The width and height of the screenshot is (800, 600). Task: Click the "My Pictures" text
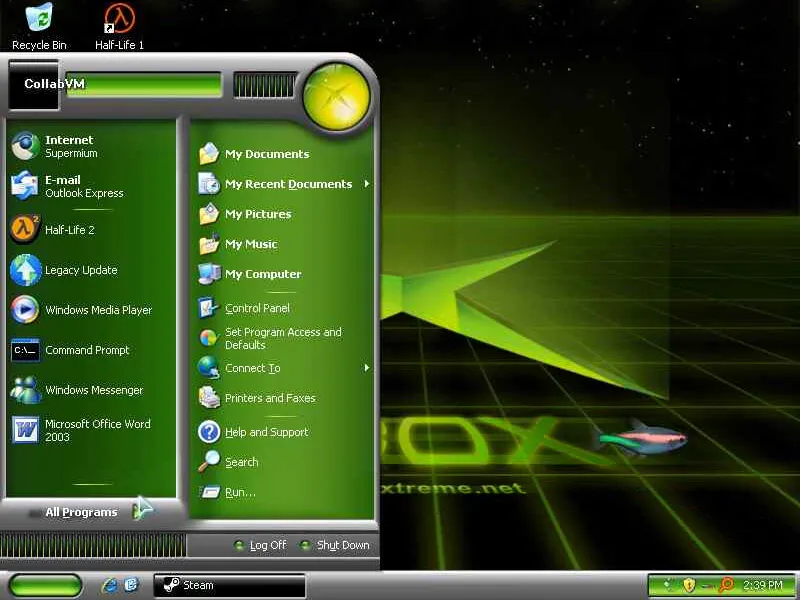click(x=258, y=214)
